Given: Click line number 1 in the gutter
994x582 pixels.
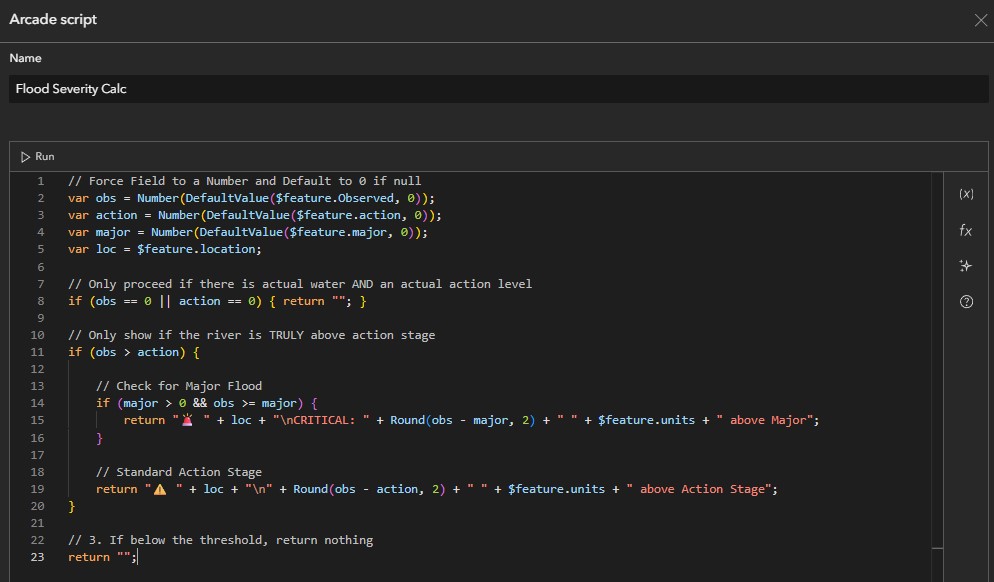Looking at the screenshot, I should (x=41, y=181).
